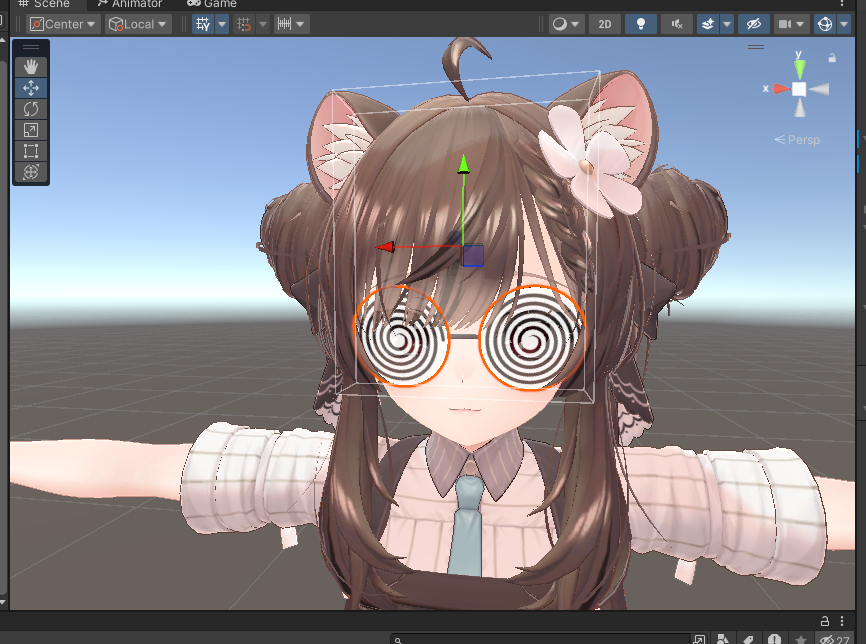Open the scene effects dropdown arrow

(x=727, y=24)
